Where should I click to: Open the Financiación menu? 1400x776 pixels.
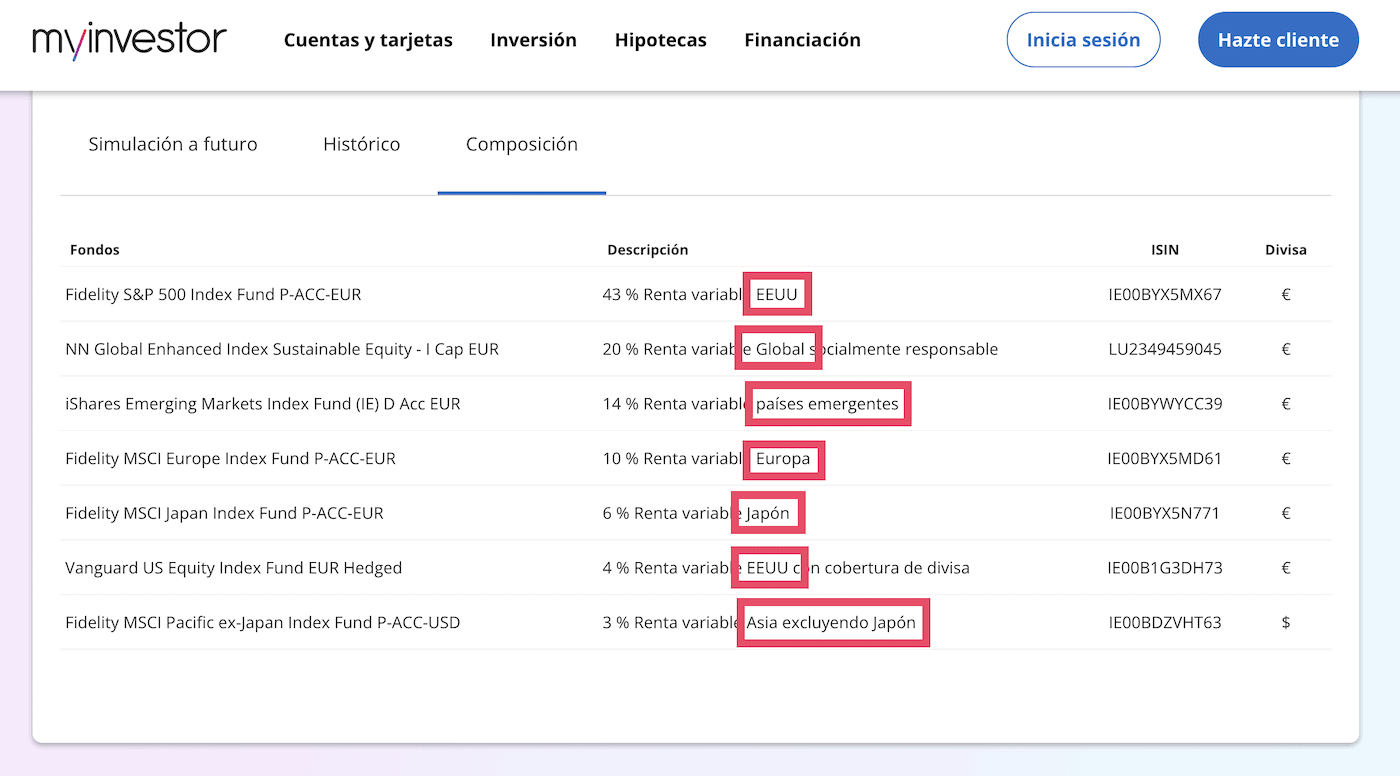pyautogui.click(x=802, y=40)
